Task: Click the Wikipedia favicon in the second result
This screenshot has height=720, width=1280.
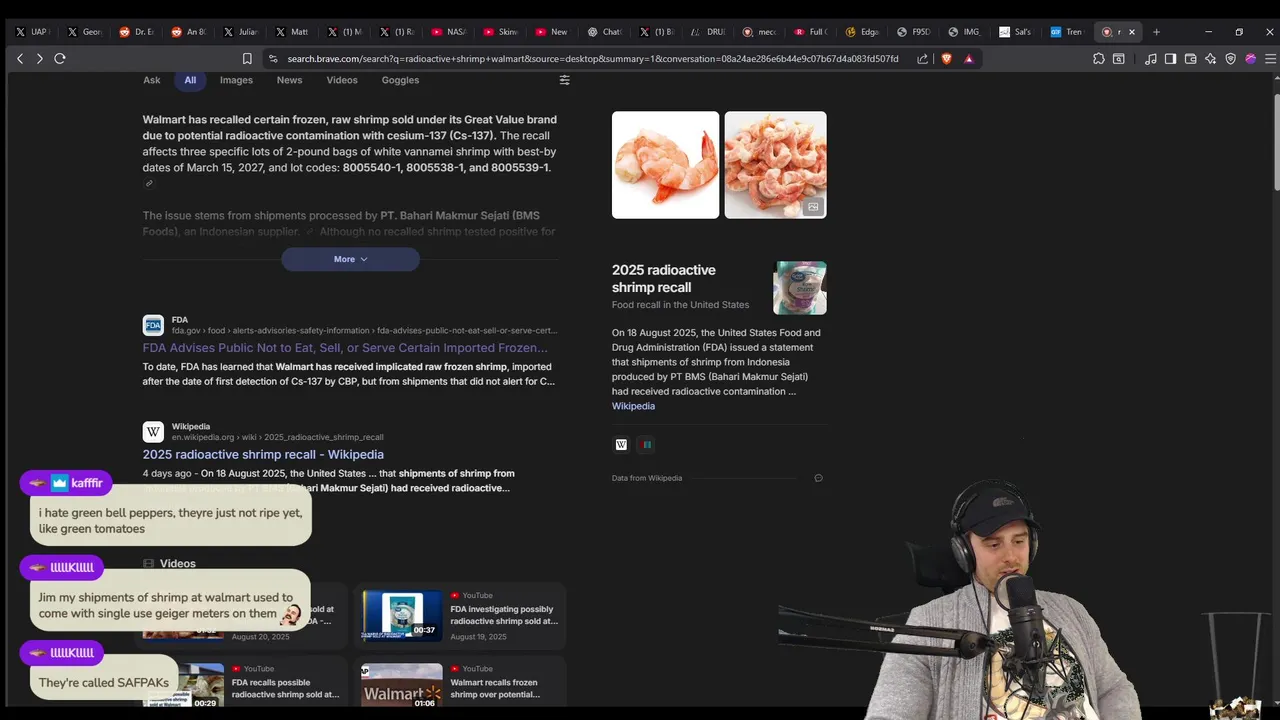Action: pos(153,432)
